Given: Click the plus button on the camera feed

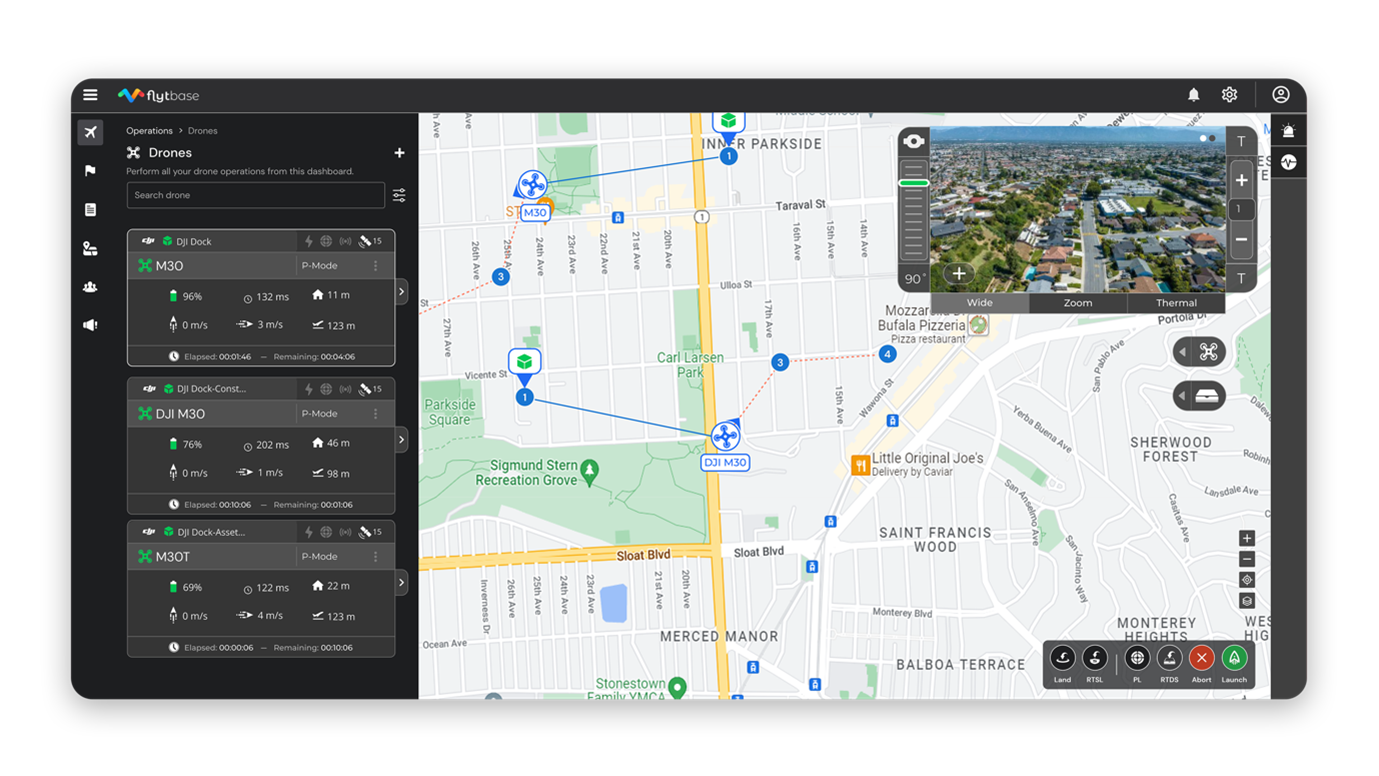Looking at the screenshot, I should [958, 274].
